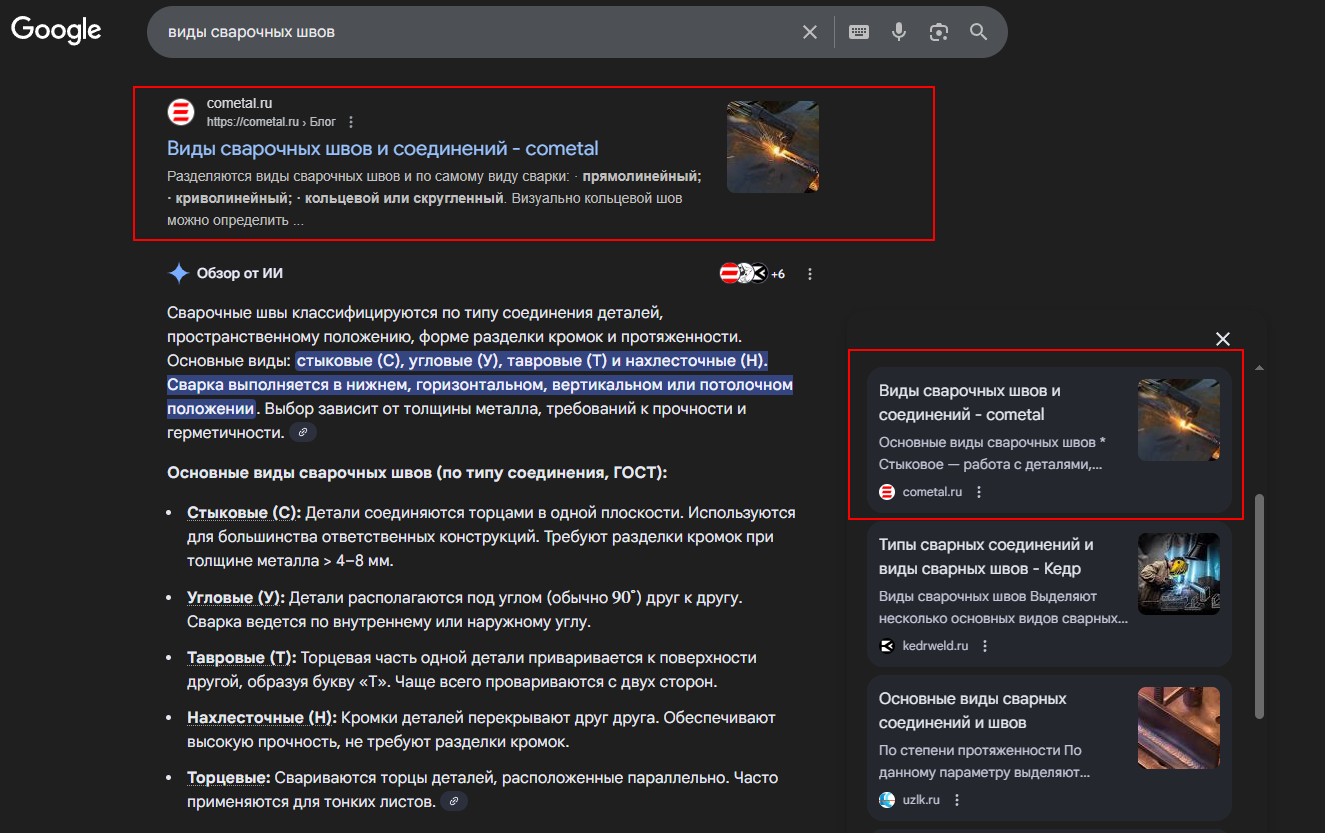Click the cometal.ru favicon in the top result
Viewport: 1325px width, 833px height.
click(181, 112)
